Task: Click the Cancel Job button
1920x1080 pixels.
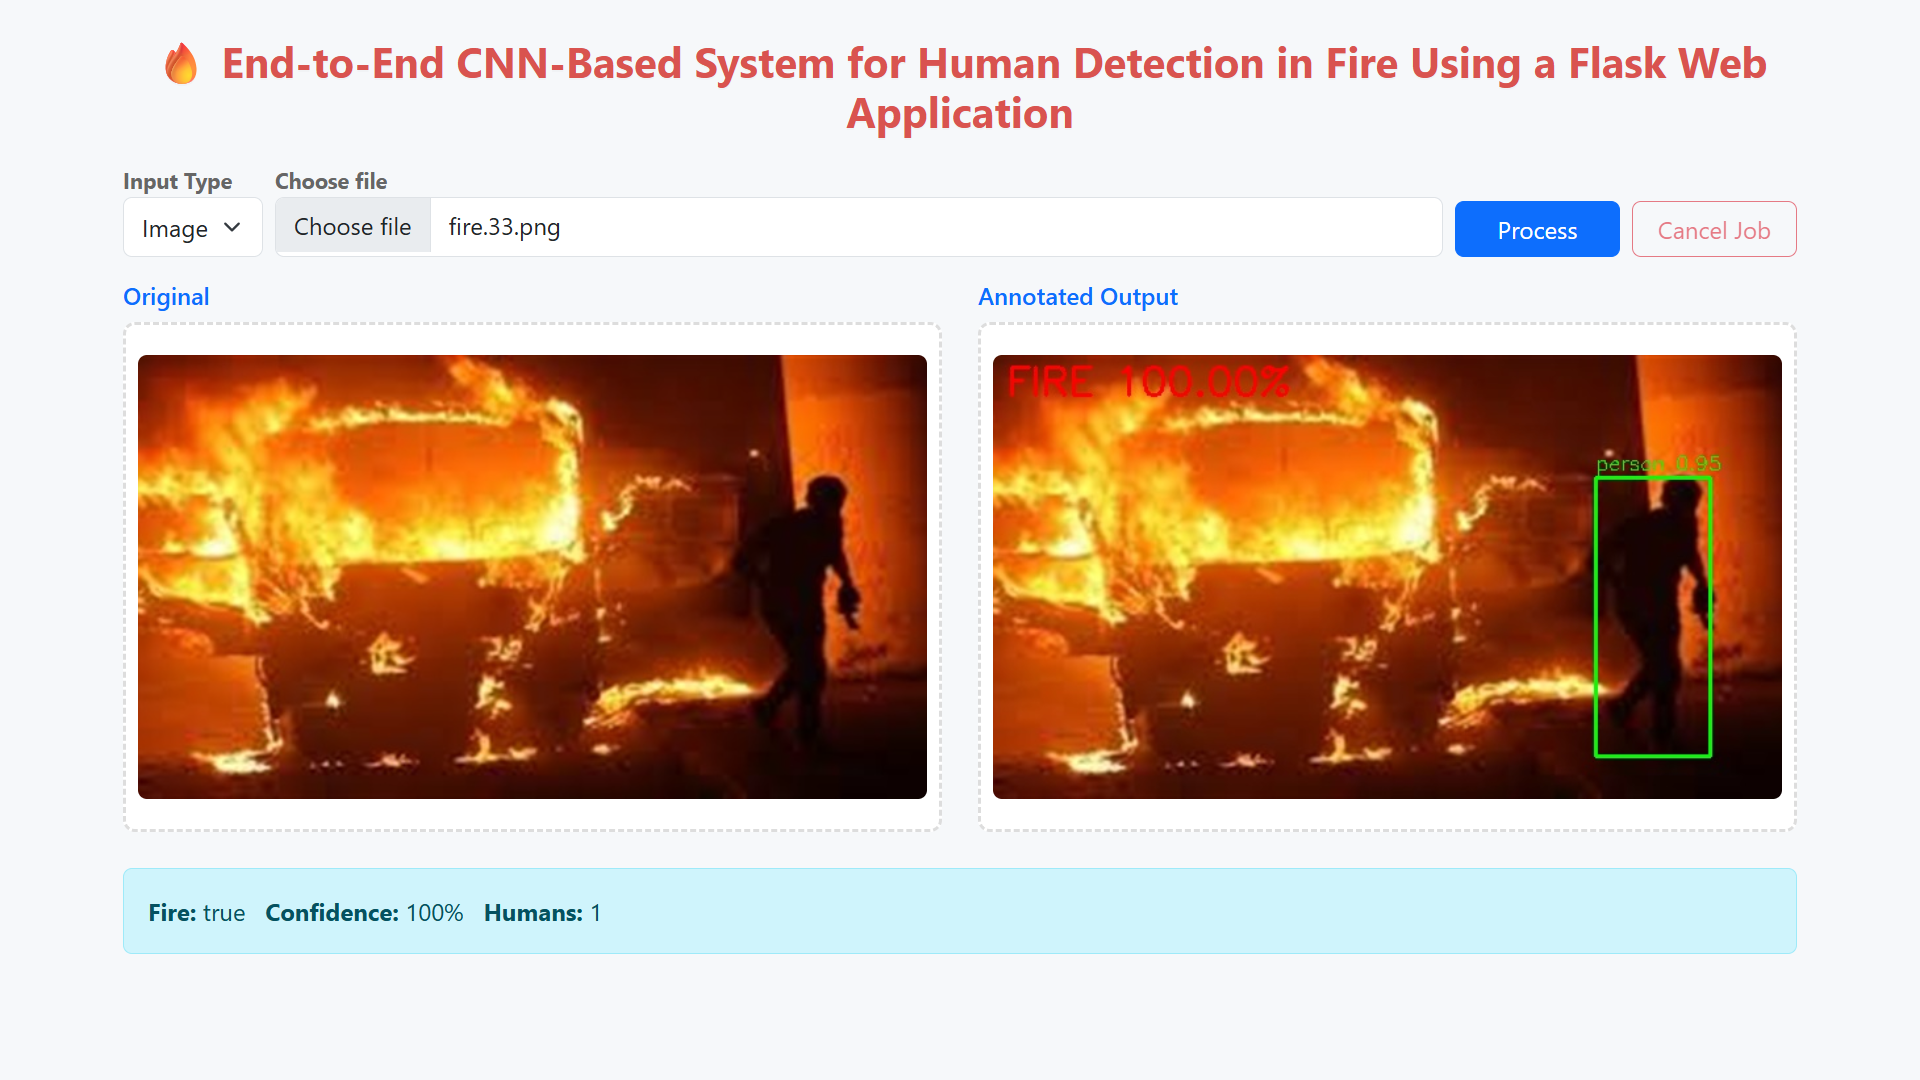Action: (x=1714, y=229)
